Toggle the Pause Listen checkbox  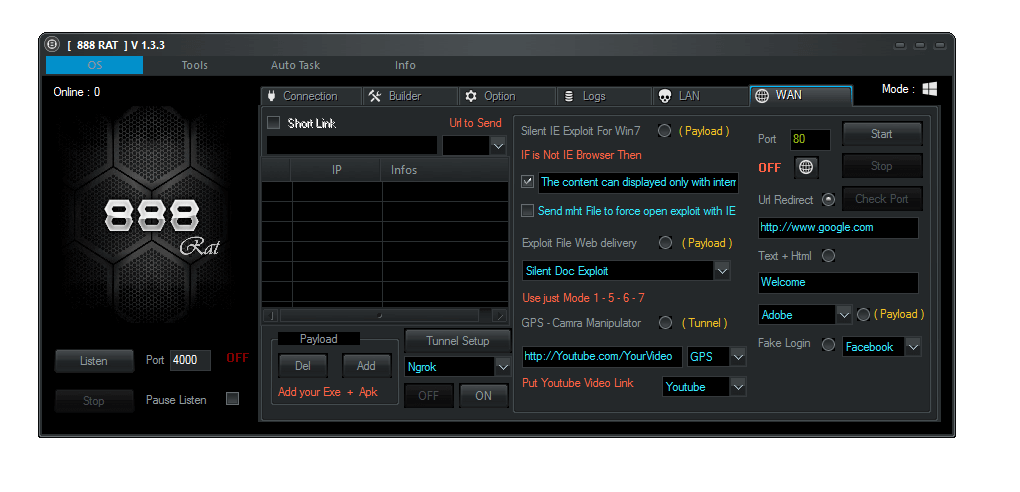click(233, 399)
